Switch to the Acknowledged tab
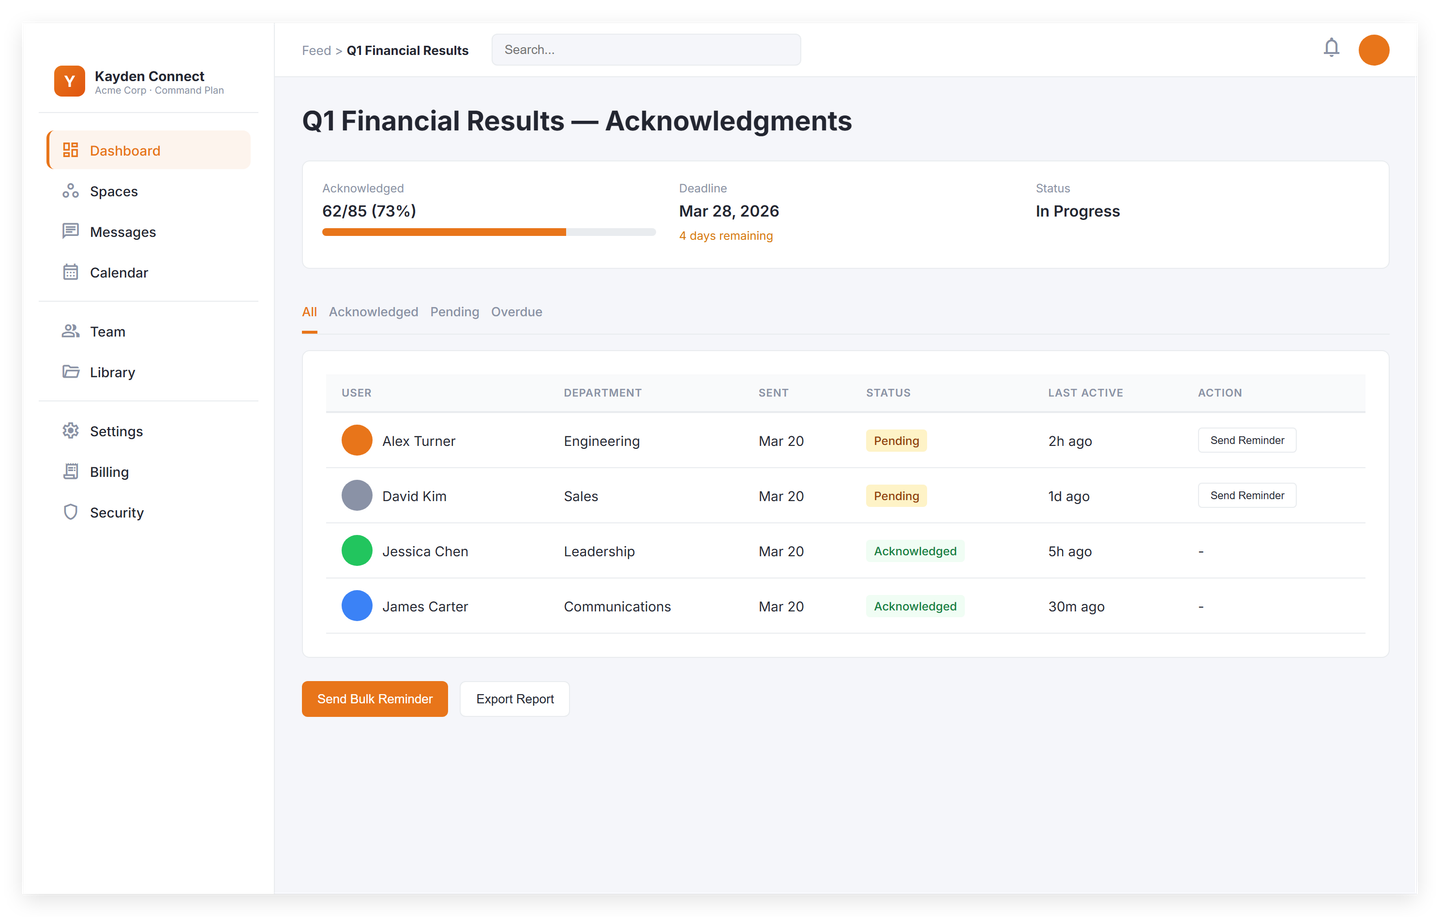The image size is (1440, 917). (x=373, y=312)
